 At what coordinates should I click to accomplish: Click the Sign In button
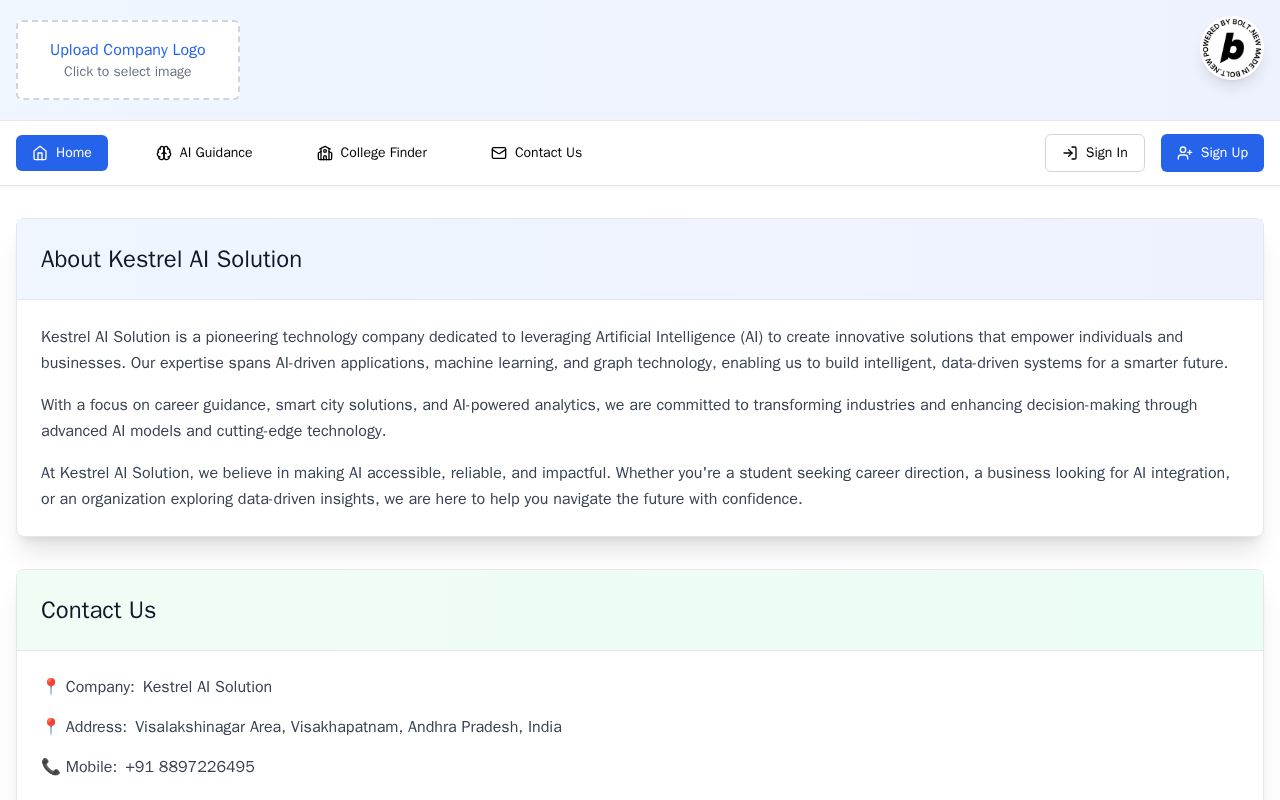[1095, 153]
